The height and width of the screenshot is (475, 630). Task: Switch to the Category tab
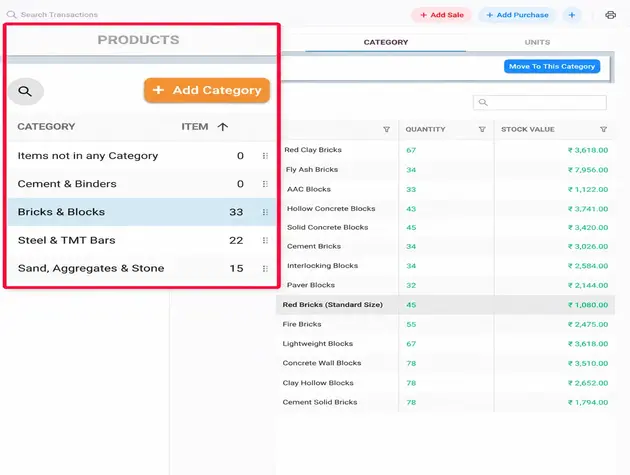pyautogui.click(x=386, y=42)
